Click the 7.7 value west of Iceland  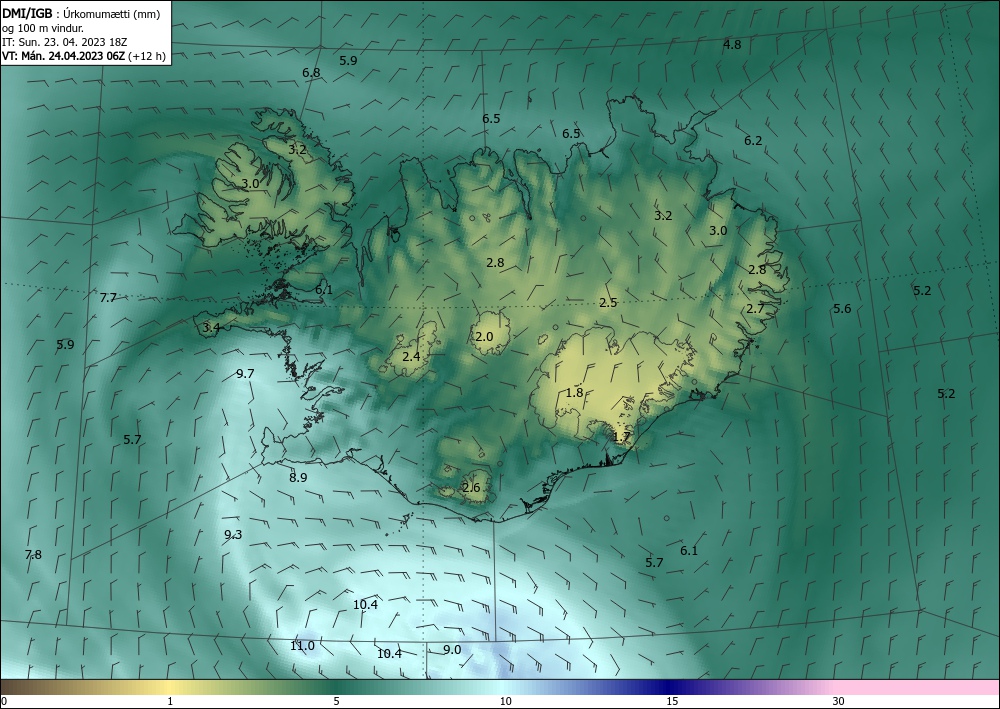pyautogui.click(x=108, y=297)
